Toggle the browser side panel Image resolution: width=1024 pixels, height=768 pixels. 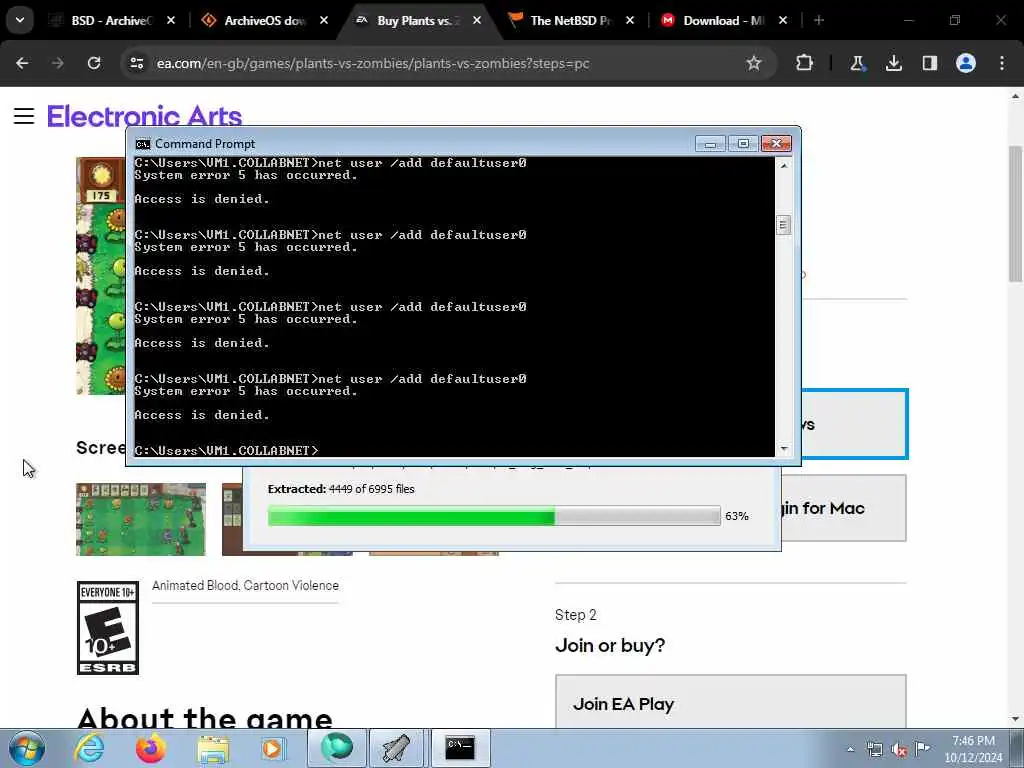tap(929, 63)
